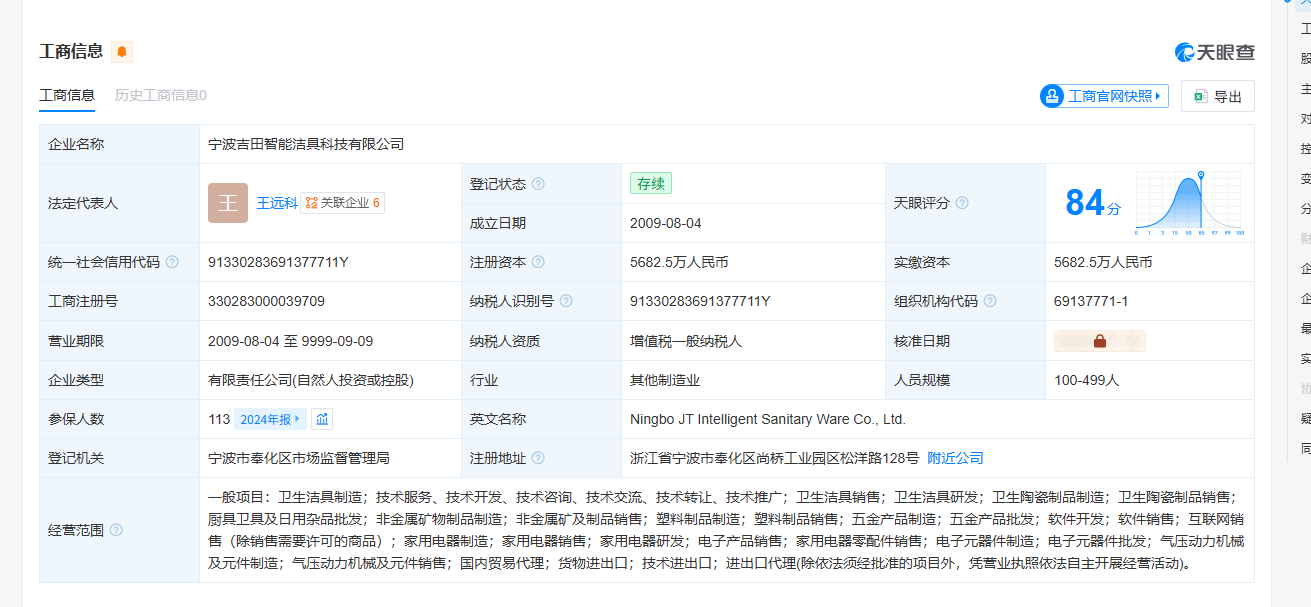
Task: Click help icon beside 纳税人识别号
Action: [566, 301]
